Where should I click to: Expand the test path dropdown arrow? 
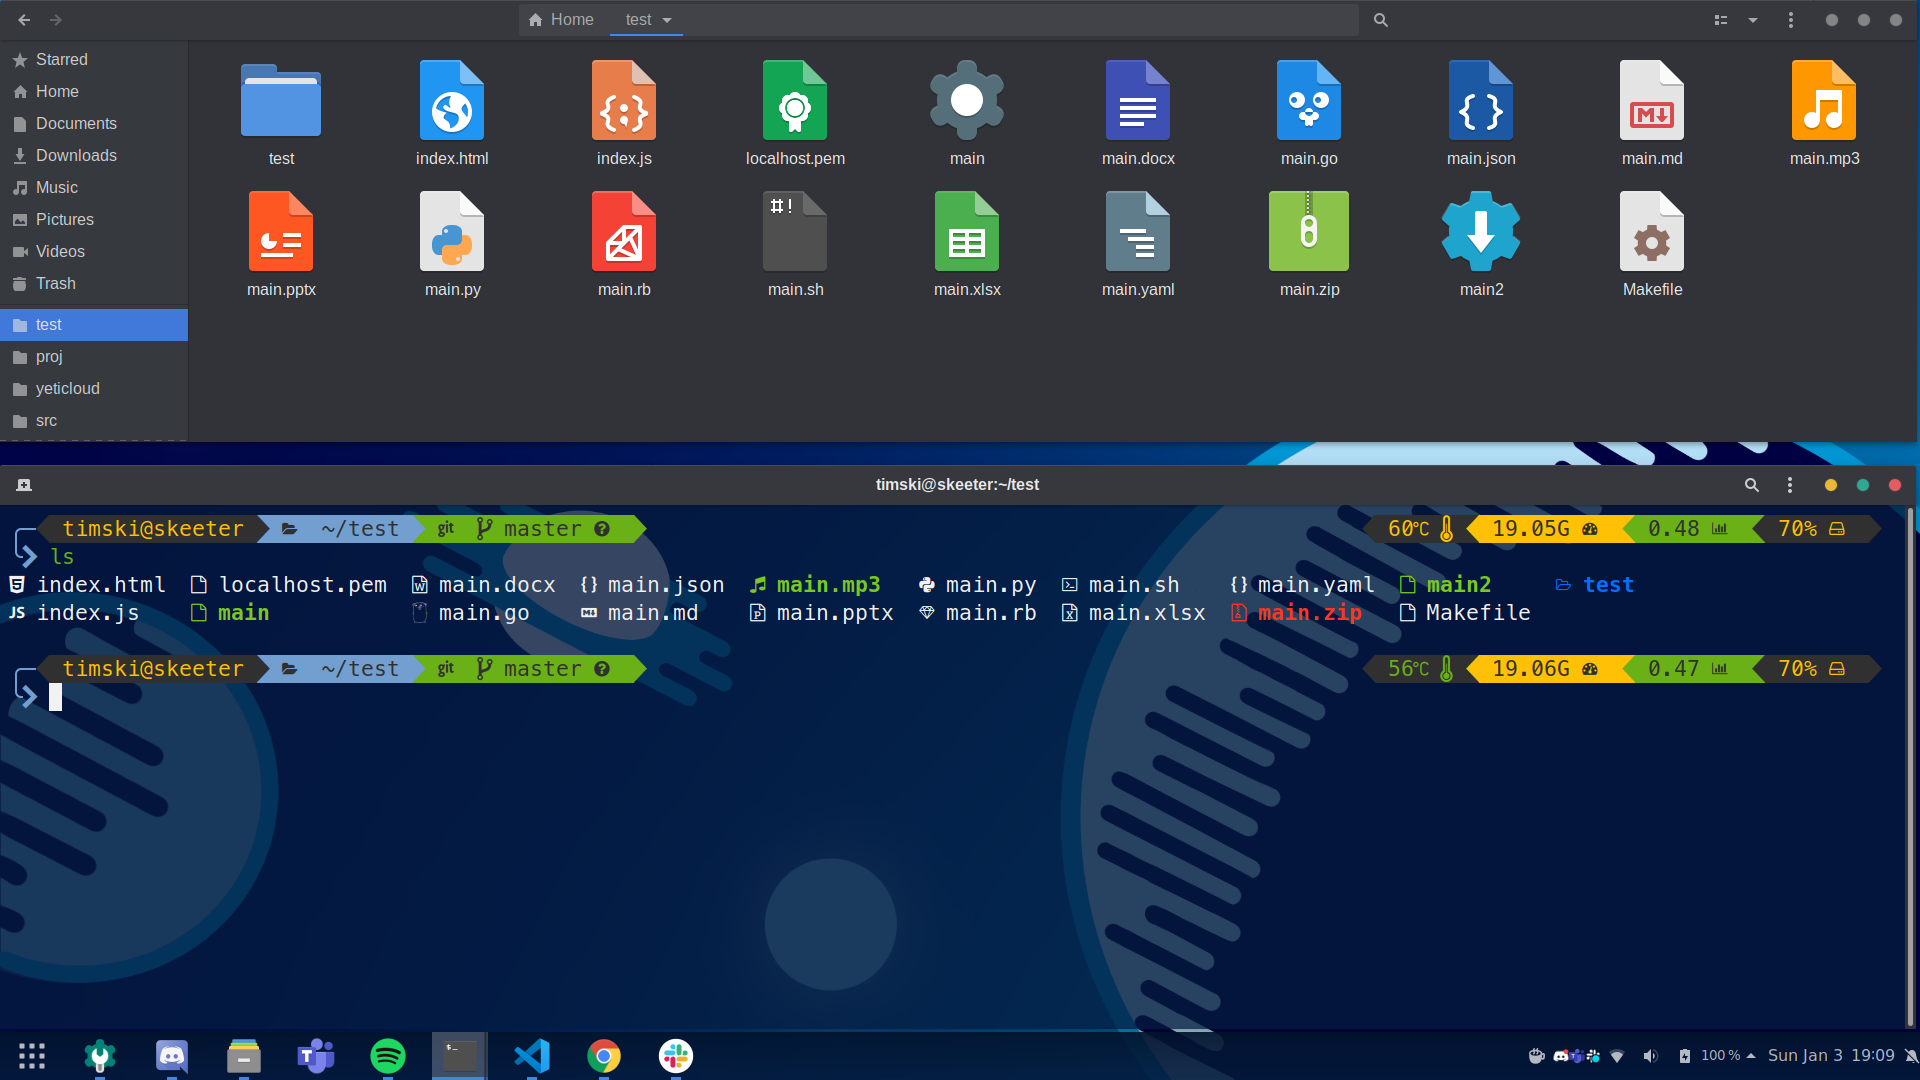(x=667, y=20)
